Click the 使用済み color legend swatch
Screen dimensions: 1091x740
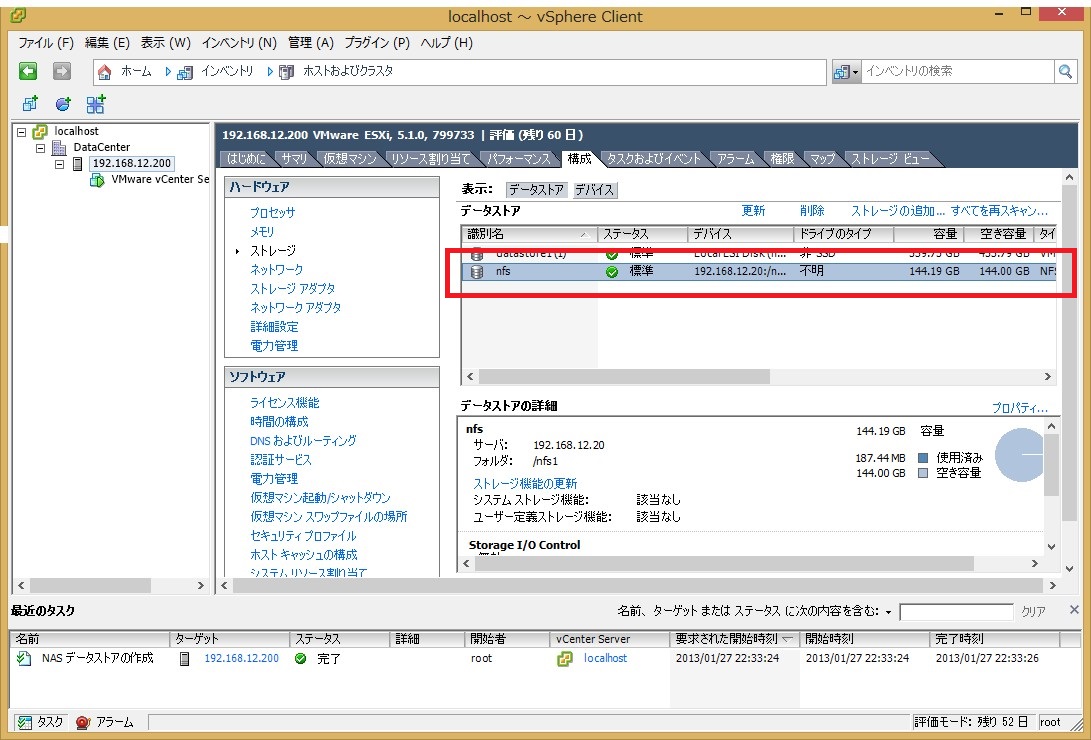(x=923, y=458)
